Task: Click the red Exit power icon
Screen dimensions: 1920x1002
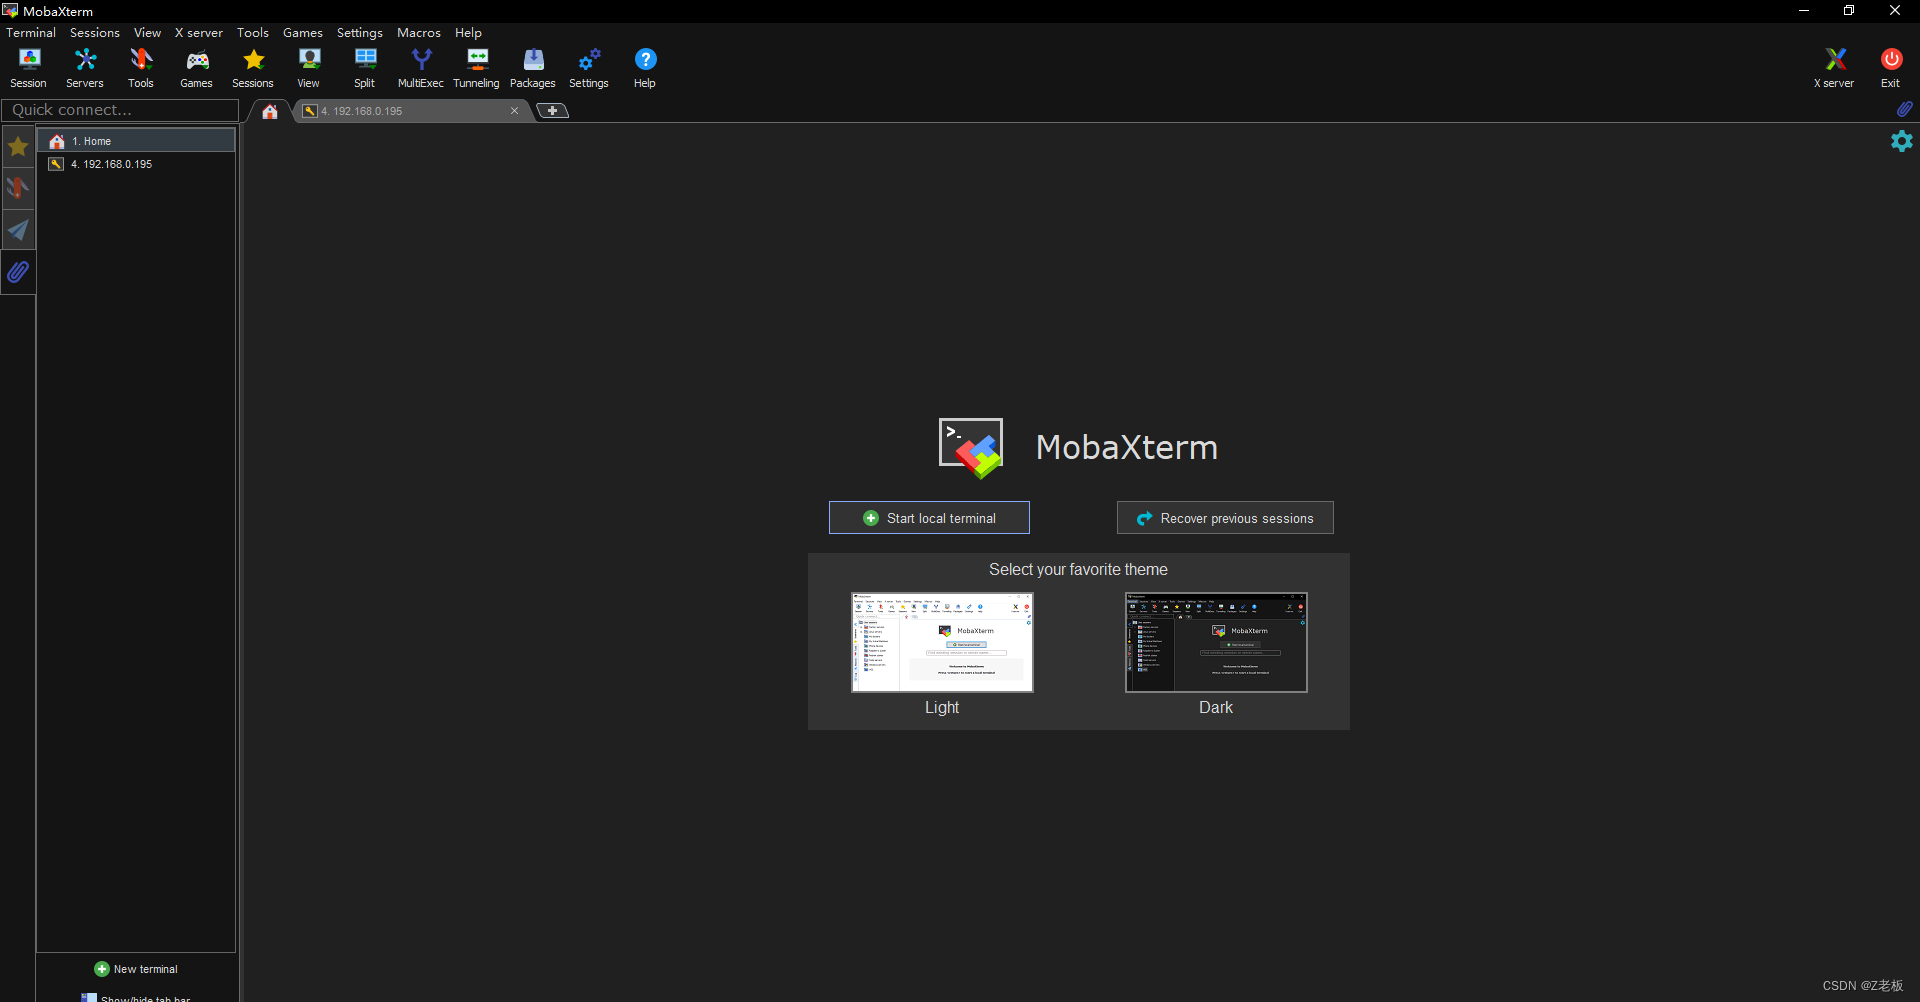Action: [x=1891, y=68]
